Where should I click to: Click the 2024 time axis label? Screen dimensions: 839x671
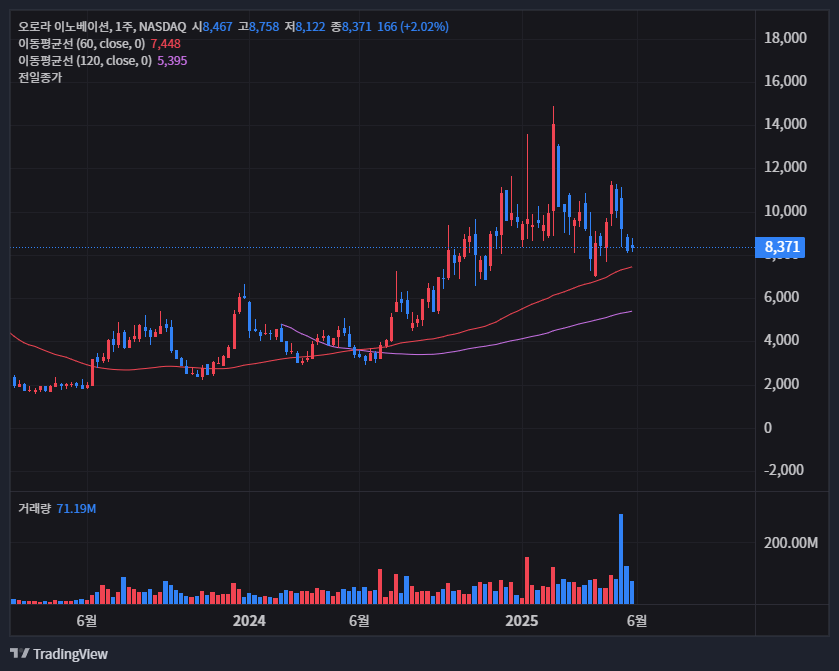pos(249,621)
